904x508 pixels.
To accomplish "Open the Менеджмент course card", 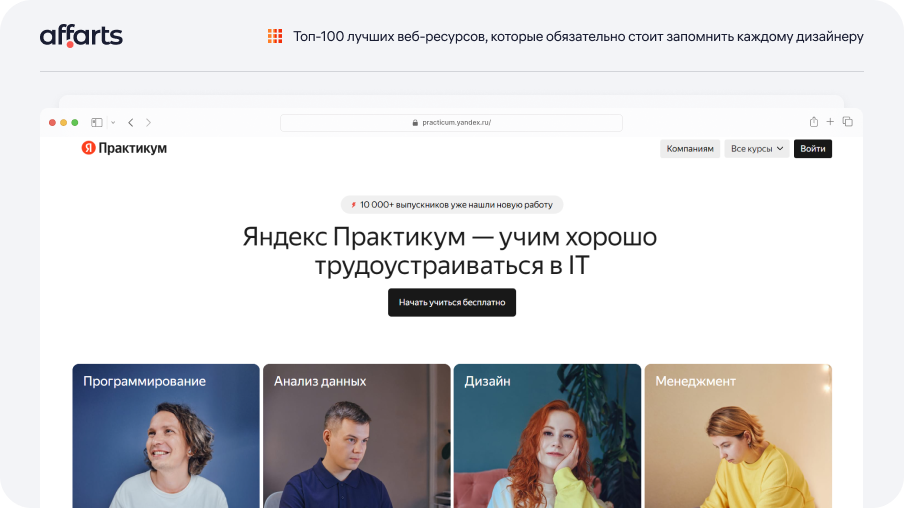I will click(738, 436).
